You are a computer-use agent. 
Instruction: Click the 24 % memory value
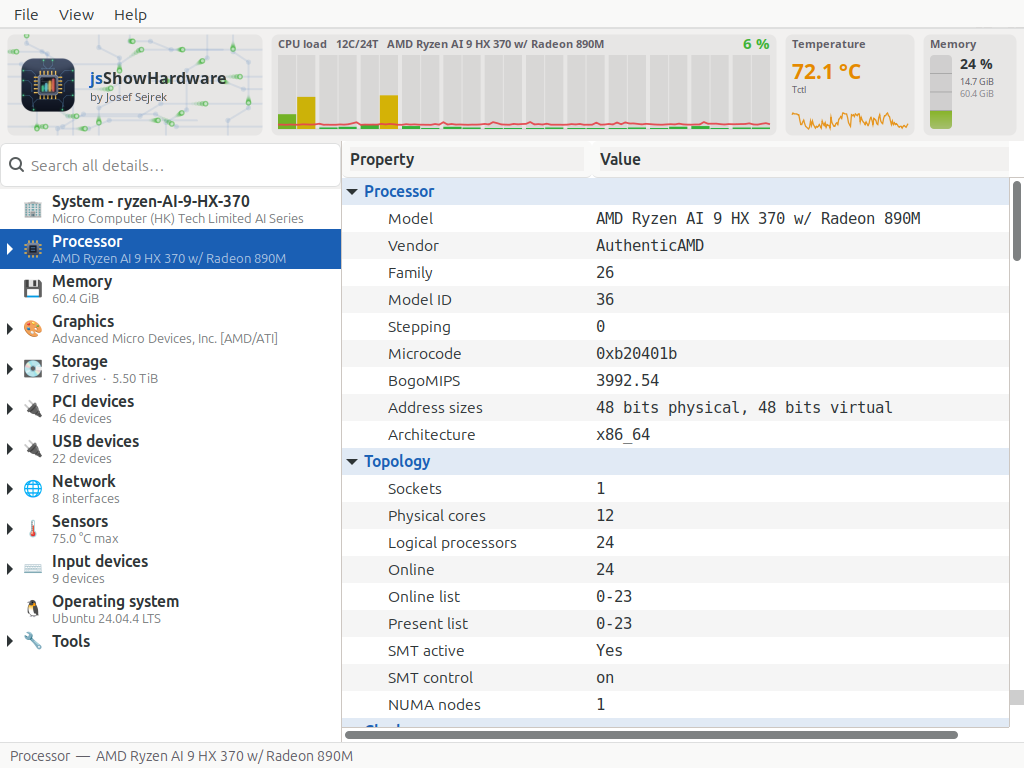coord(976,64)
